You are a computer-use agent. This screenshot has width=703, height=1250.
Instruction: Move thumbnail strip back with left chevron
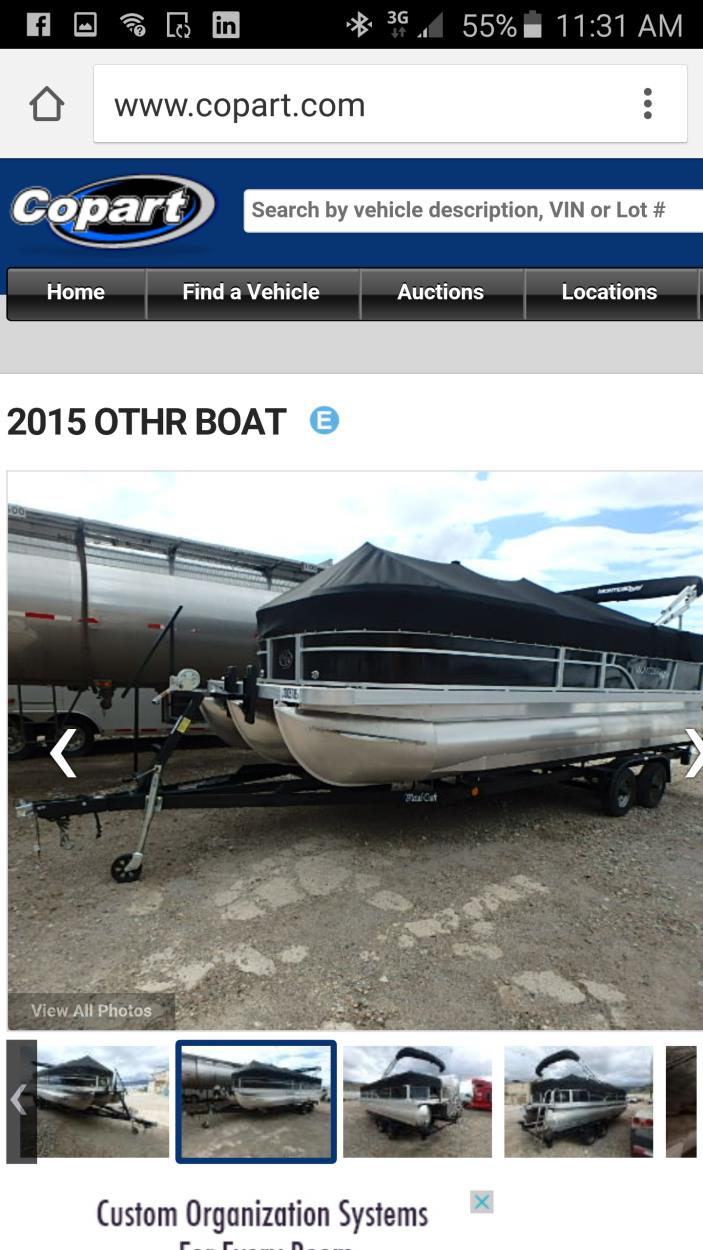click(21, 1101)
